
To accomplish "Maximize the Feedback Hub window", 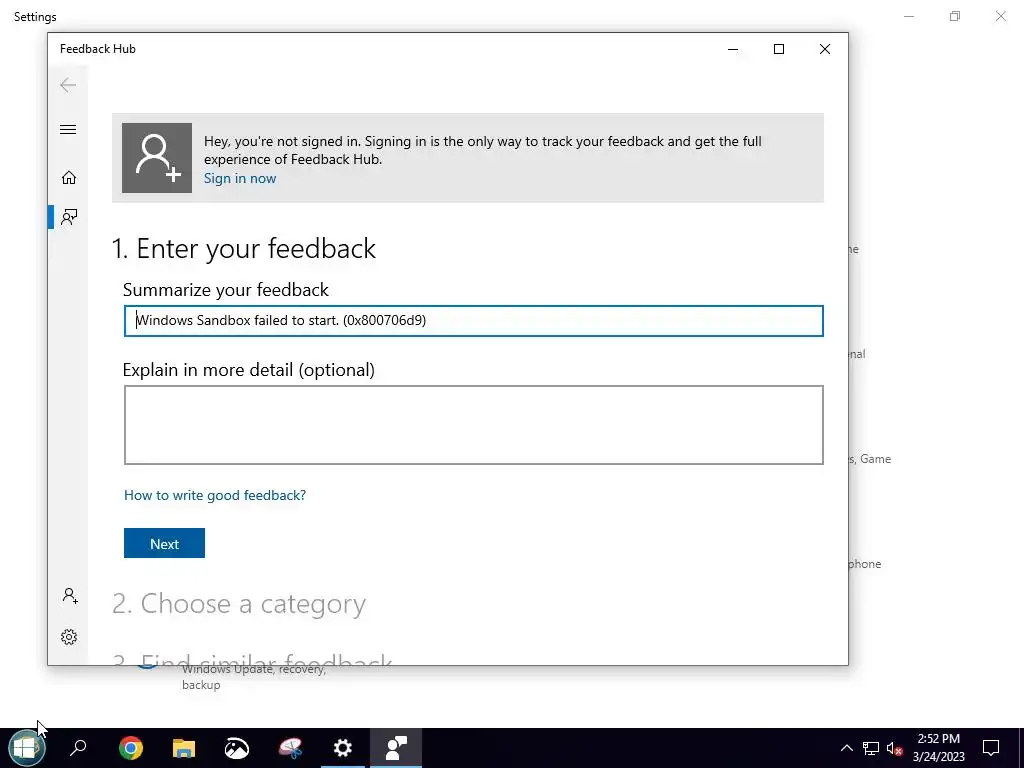I will click(778, 49).
